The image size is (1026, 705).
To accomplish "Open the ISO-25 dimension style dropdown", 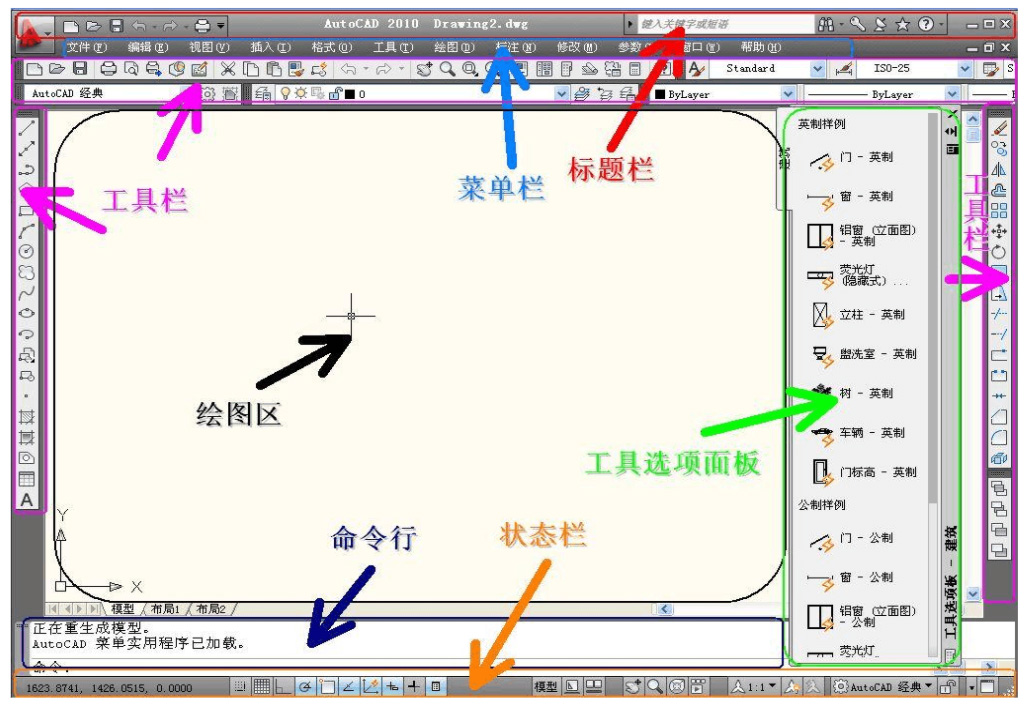I will click(965, 69).
